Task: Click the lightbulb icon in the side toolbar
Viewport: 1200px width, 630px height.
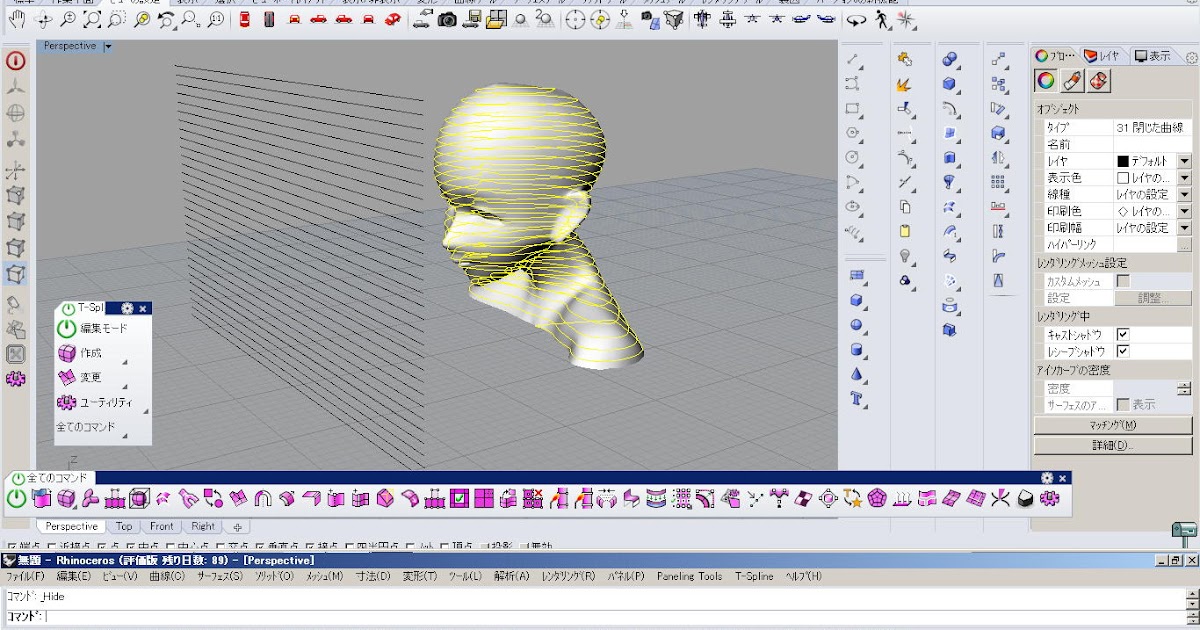Action: pyautogui.click(x=905, y=256)
